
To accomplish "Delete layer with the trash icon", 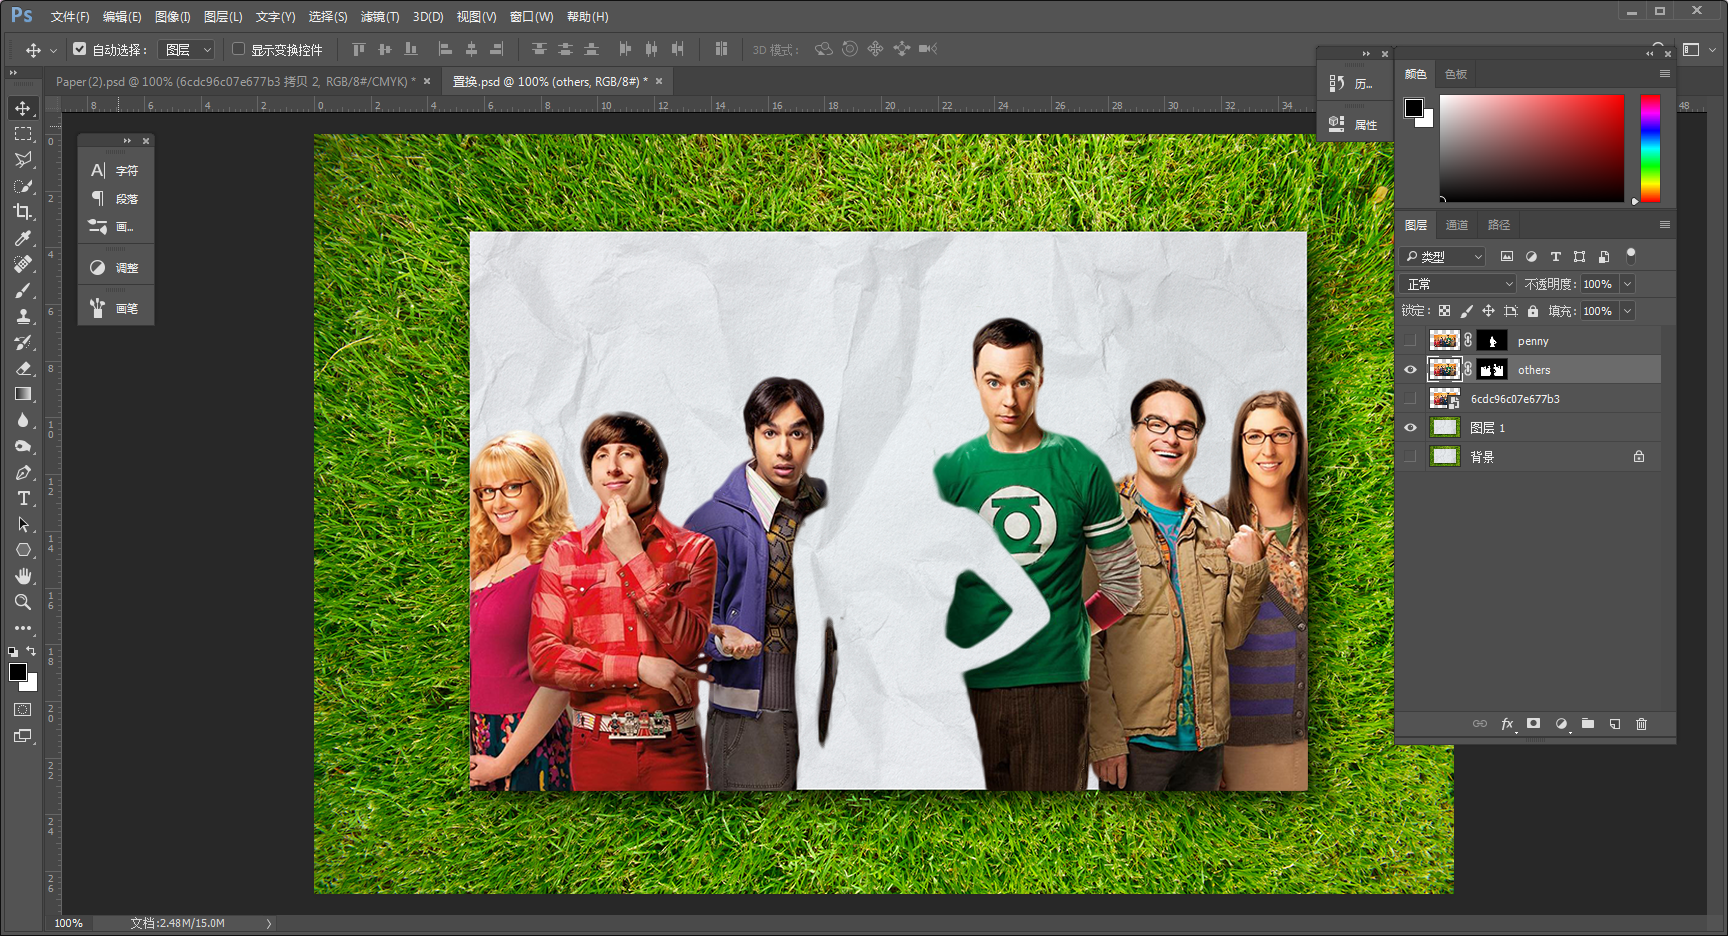I will point(1641,724).
